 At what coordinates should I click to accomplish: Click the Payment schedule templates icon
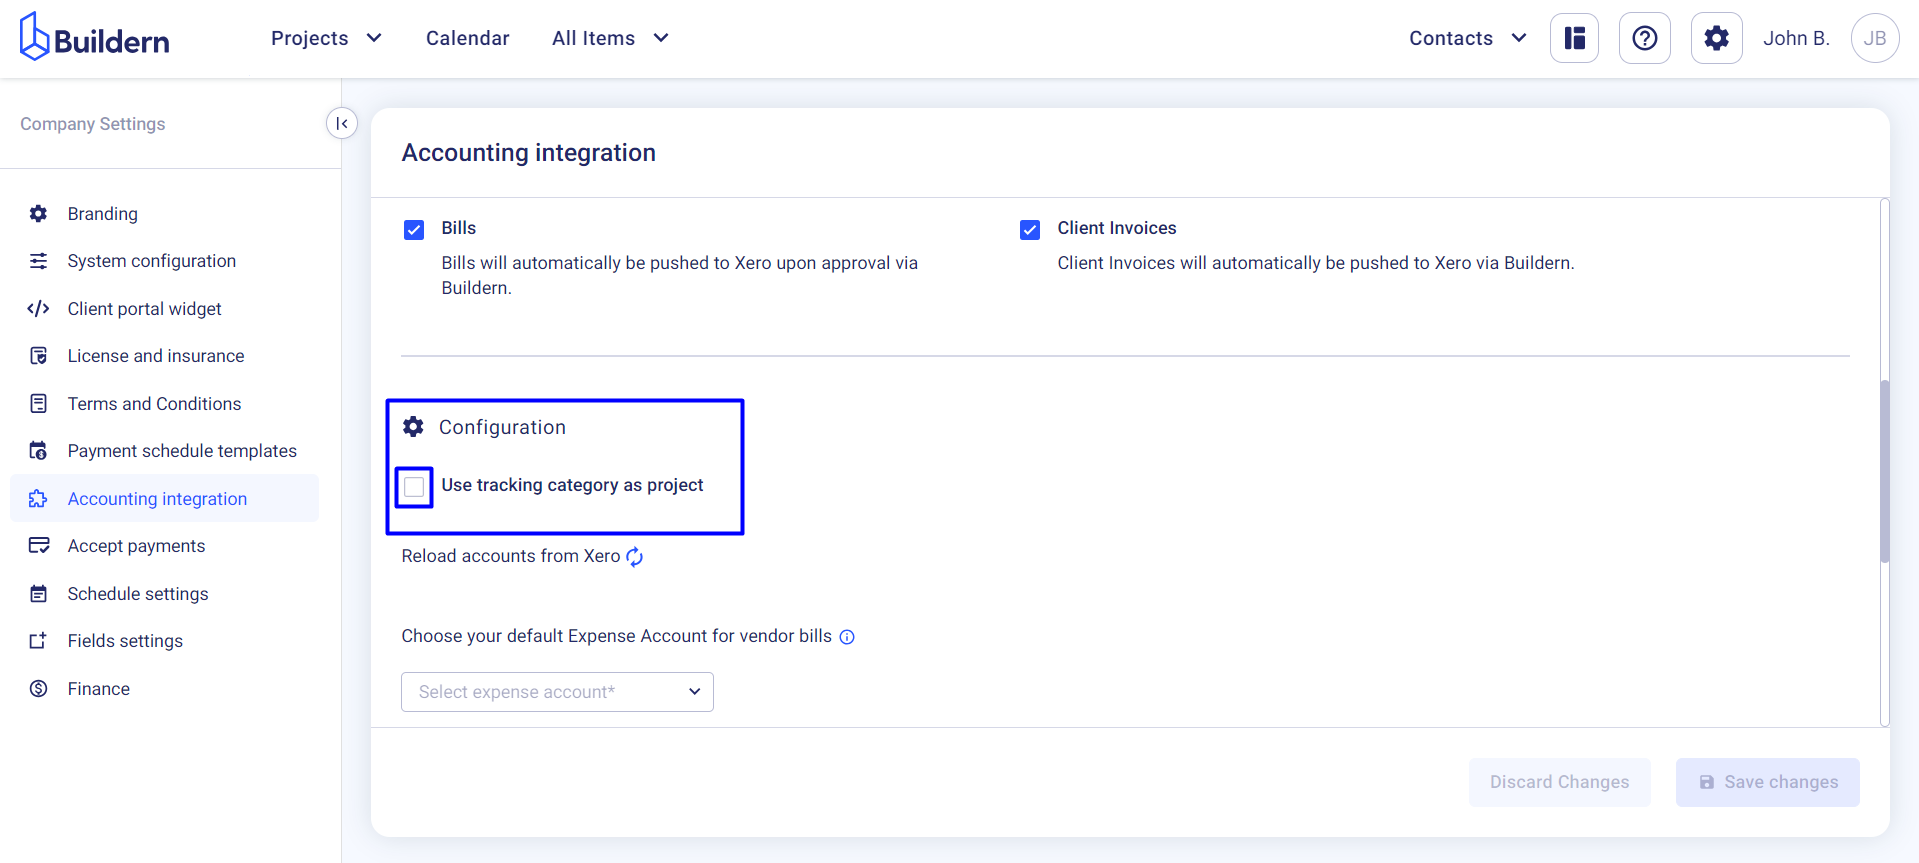39,451
